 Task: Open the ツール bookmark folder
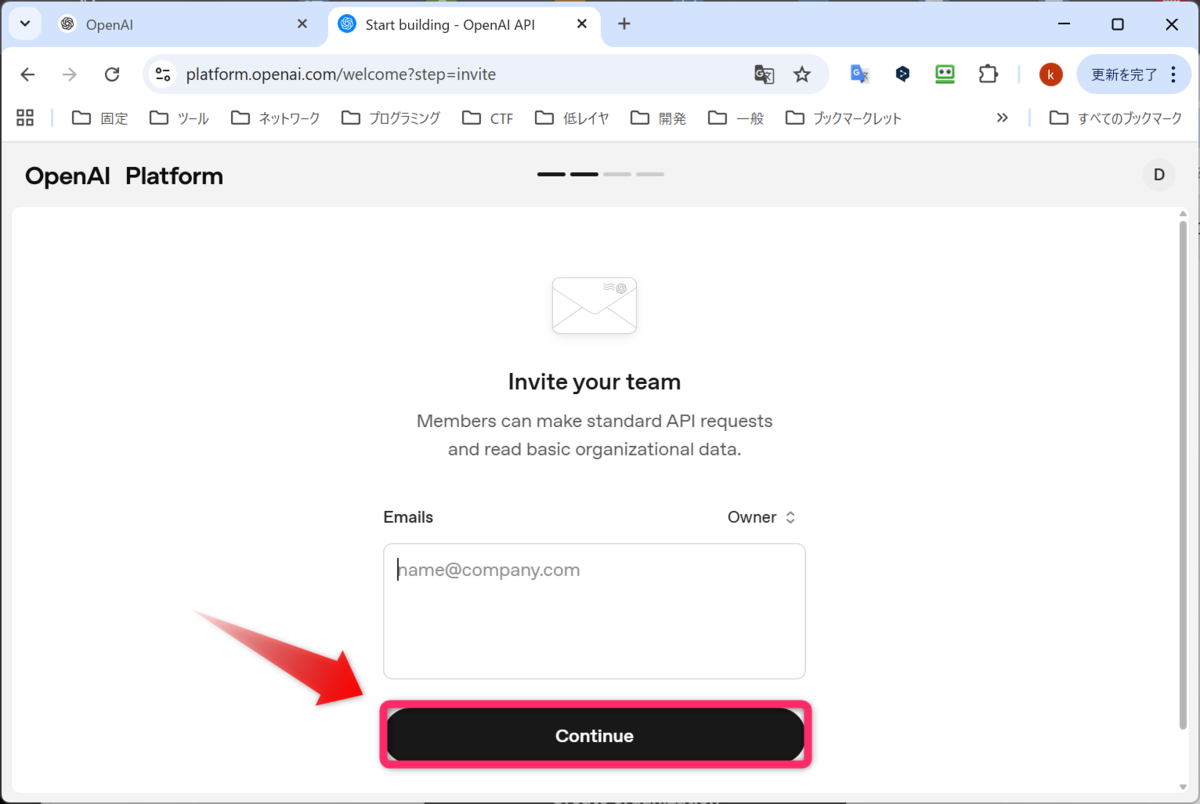coord(179,118)
